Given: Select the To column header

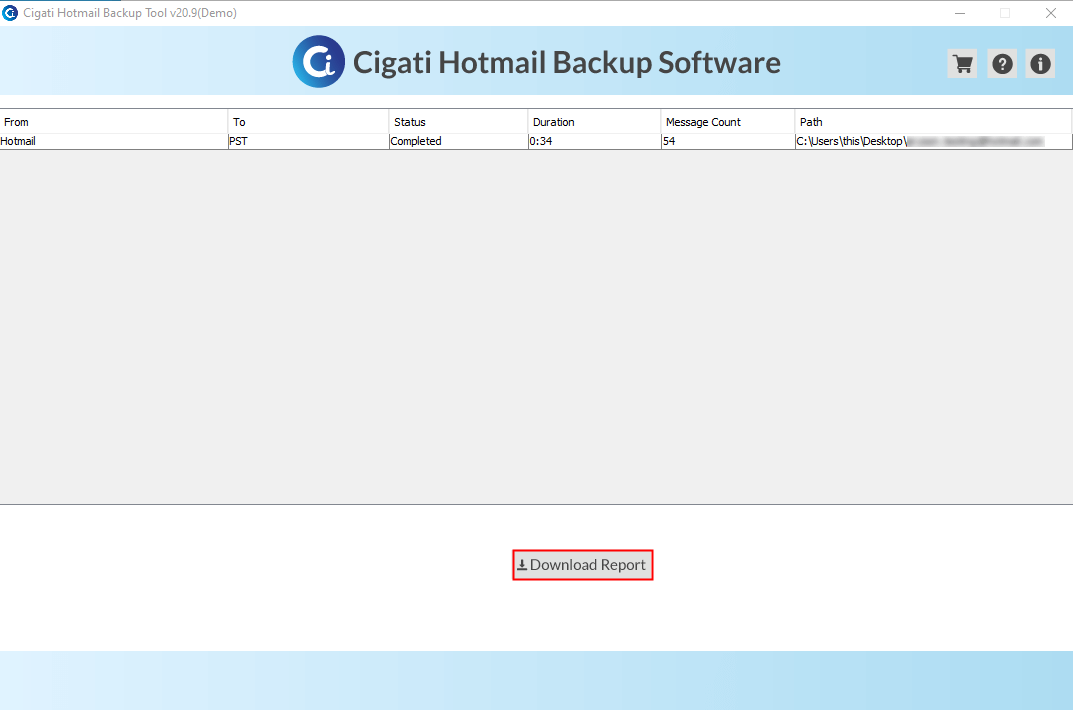Looking at the screenshot, I should [x=309, y=122].
